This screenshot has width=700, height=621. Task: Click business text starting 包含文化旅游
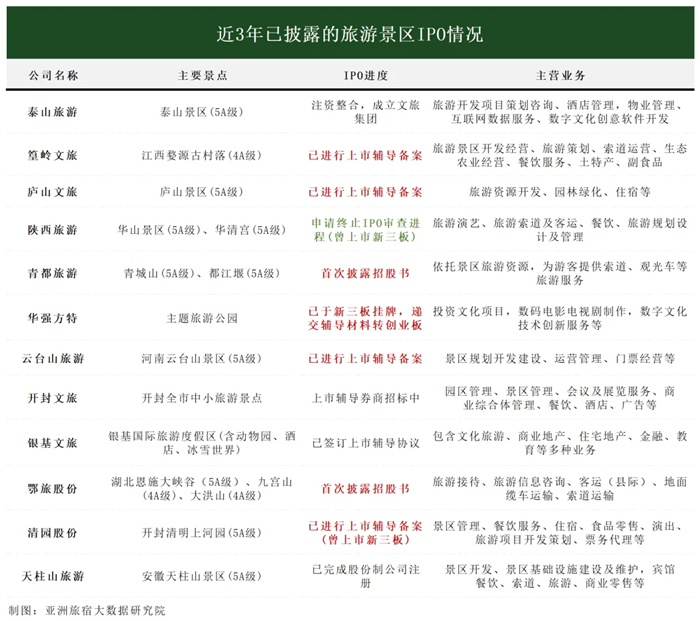(560, 443)
